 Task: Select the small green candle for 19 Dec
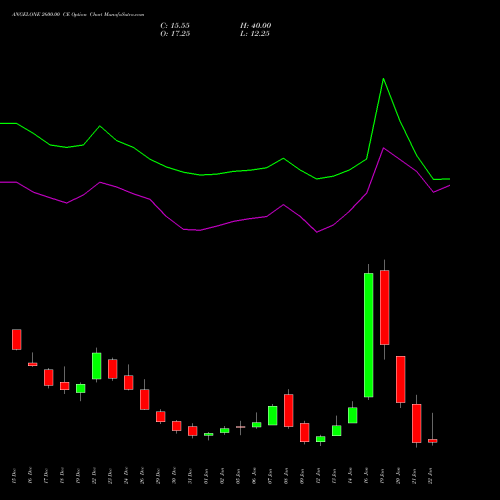pos(80,388)
